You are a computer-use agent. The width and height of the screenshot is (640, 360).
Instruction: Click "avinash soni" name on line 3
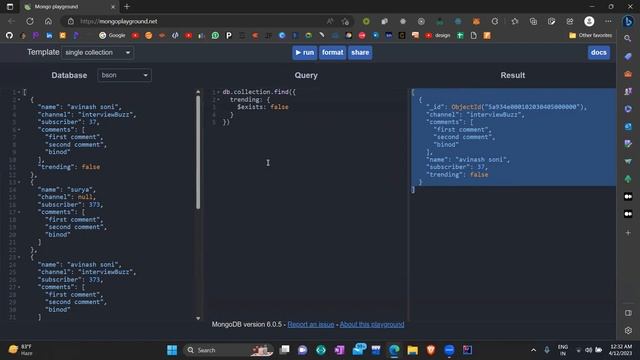[x=93, y=107]
